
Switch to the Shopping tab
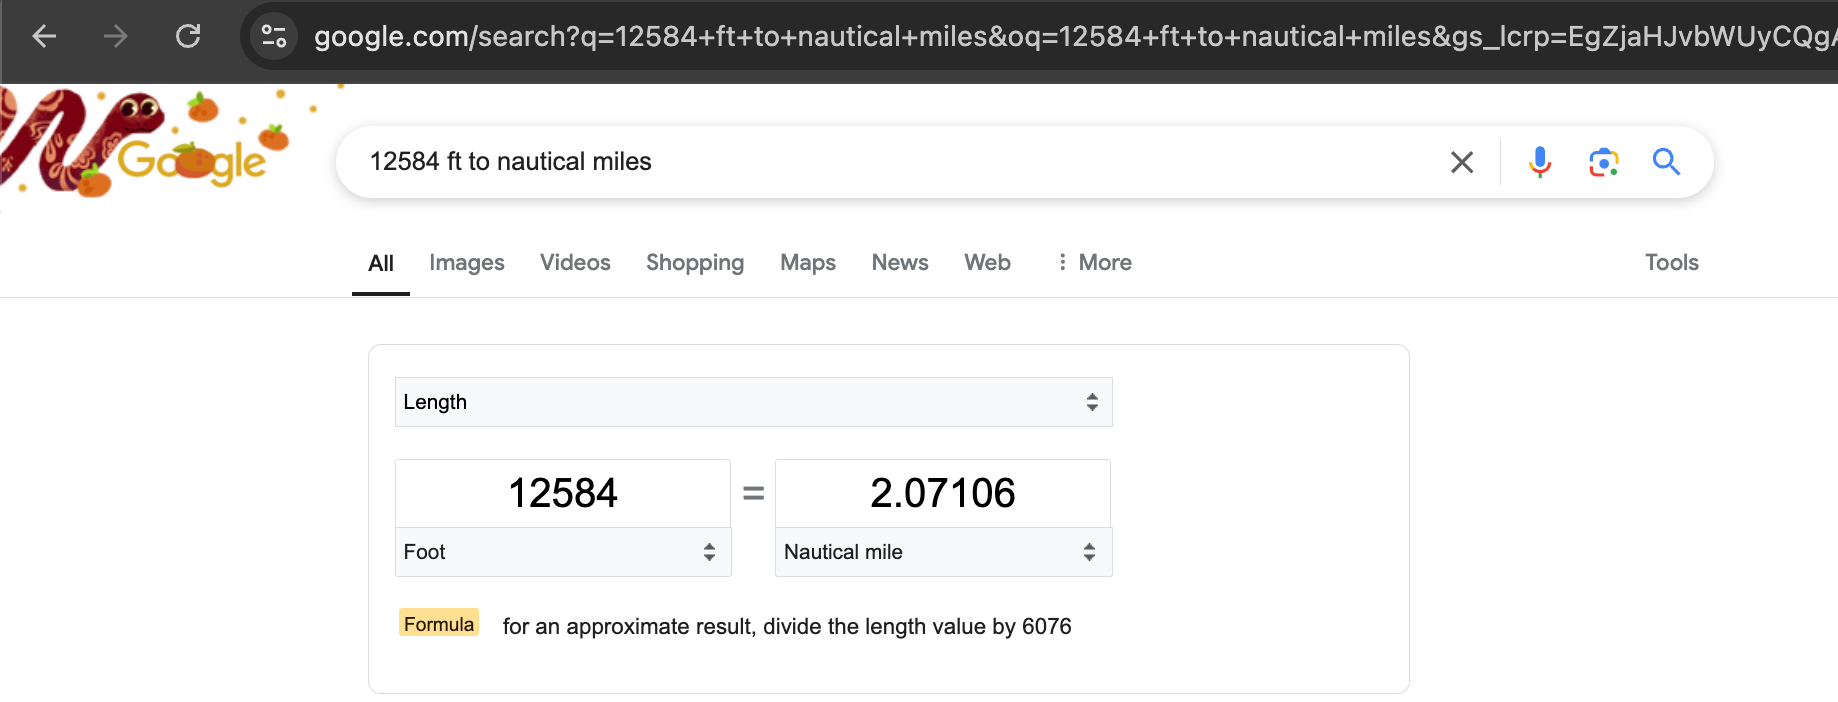(x=695, y=263)
